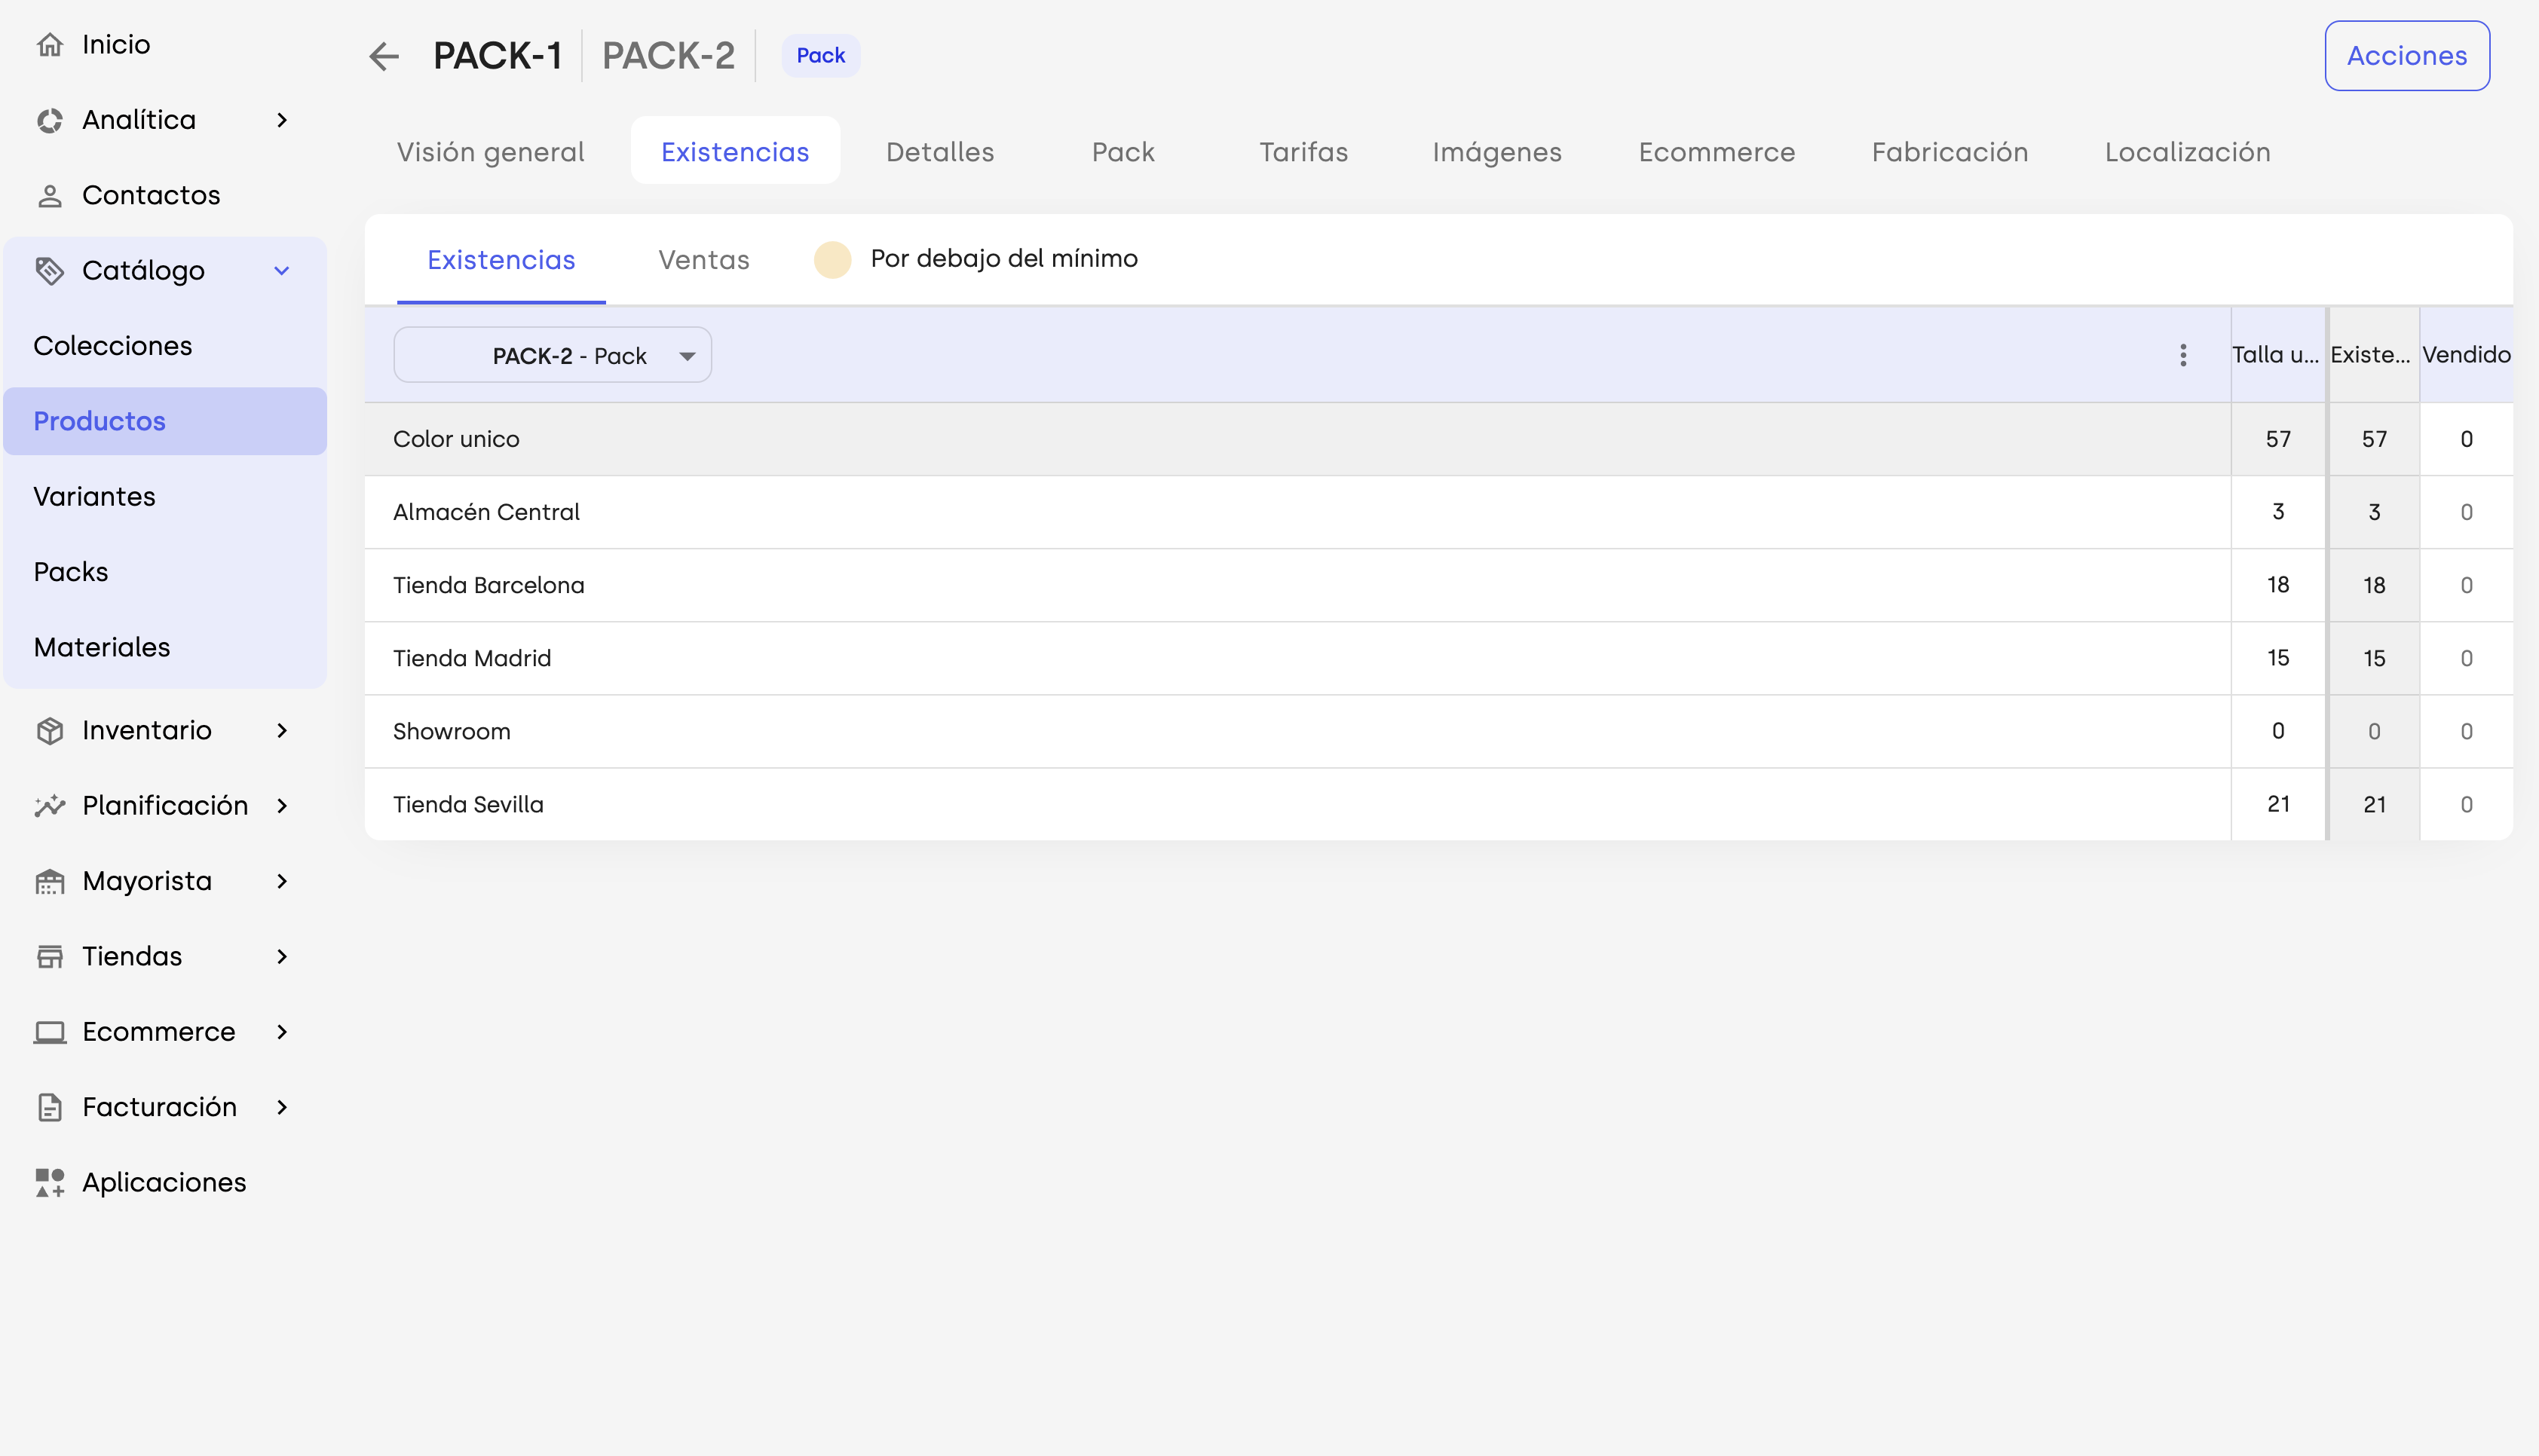The image size is (2539, 1456).
Task: Click the Acciones button
Action: point(2407,56)
